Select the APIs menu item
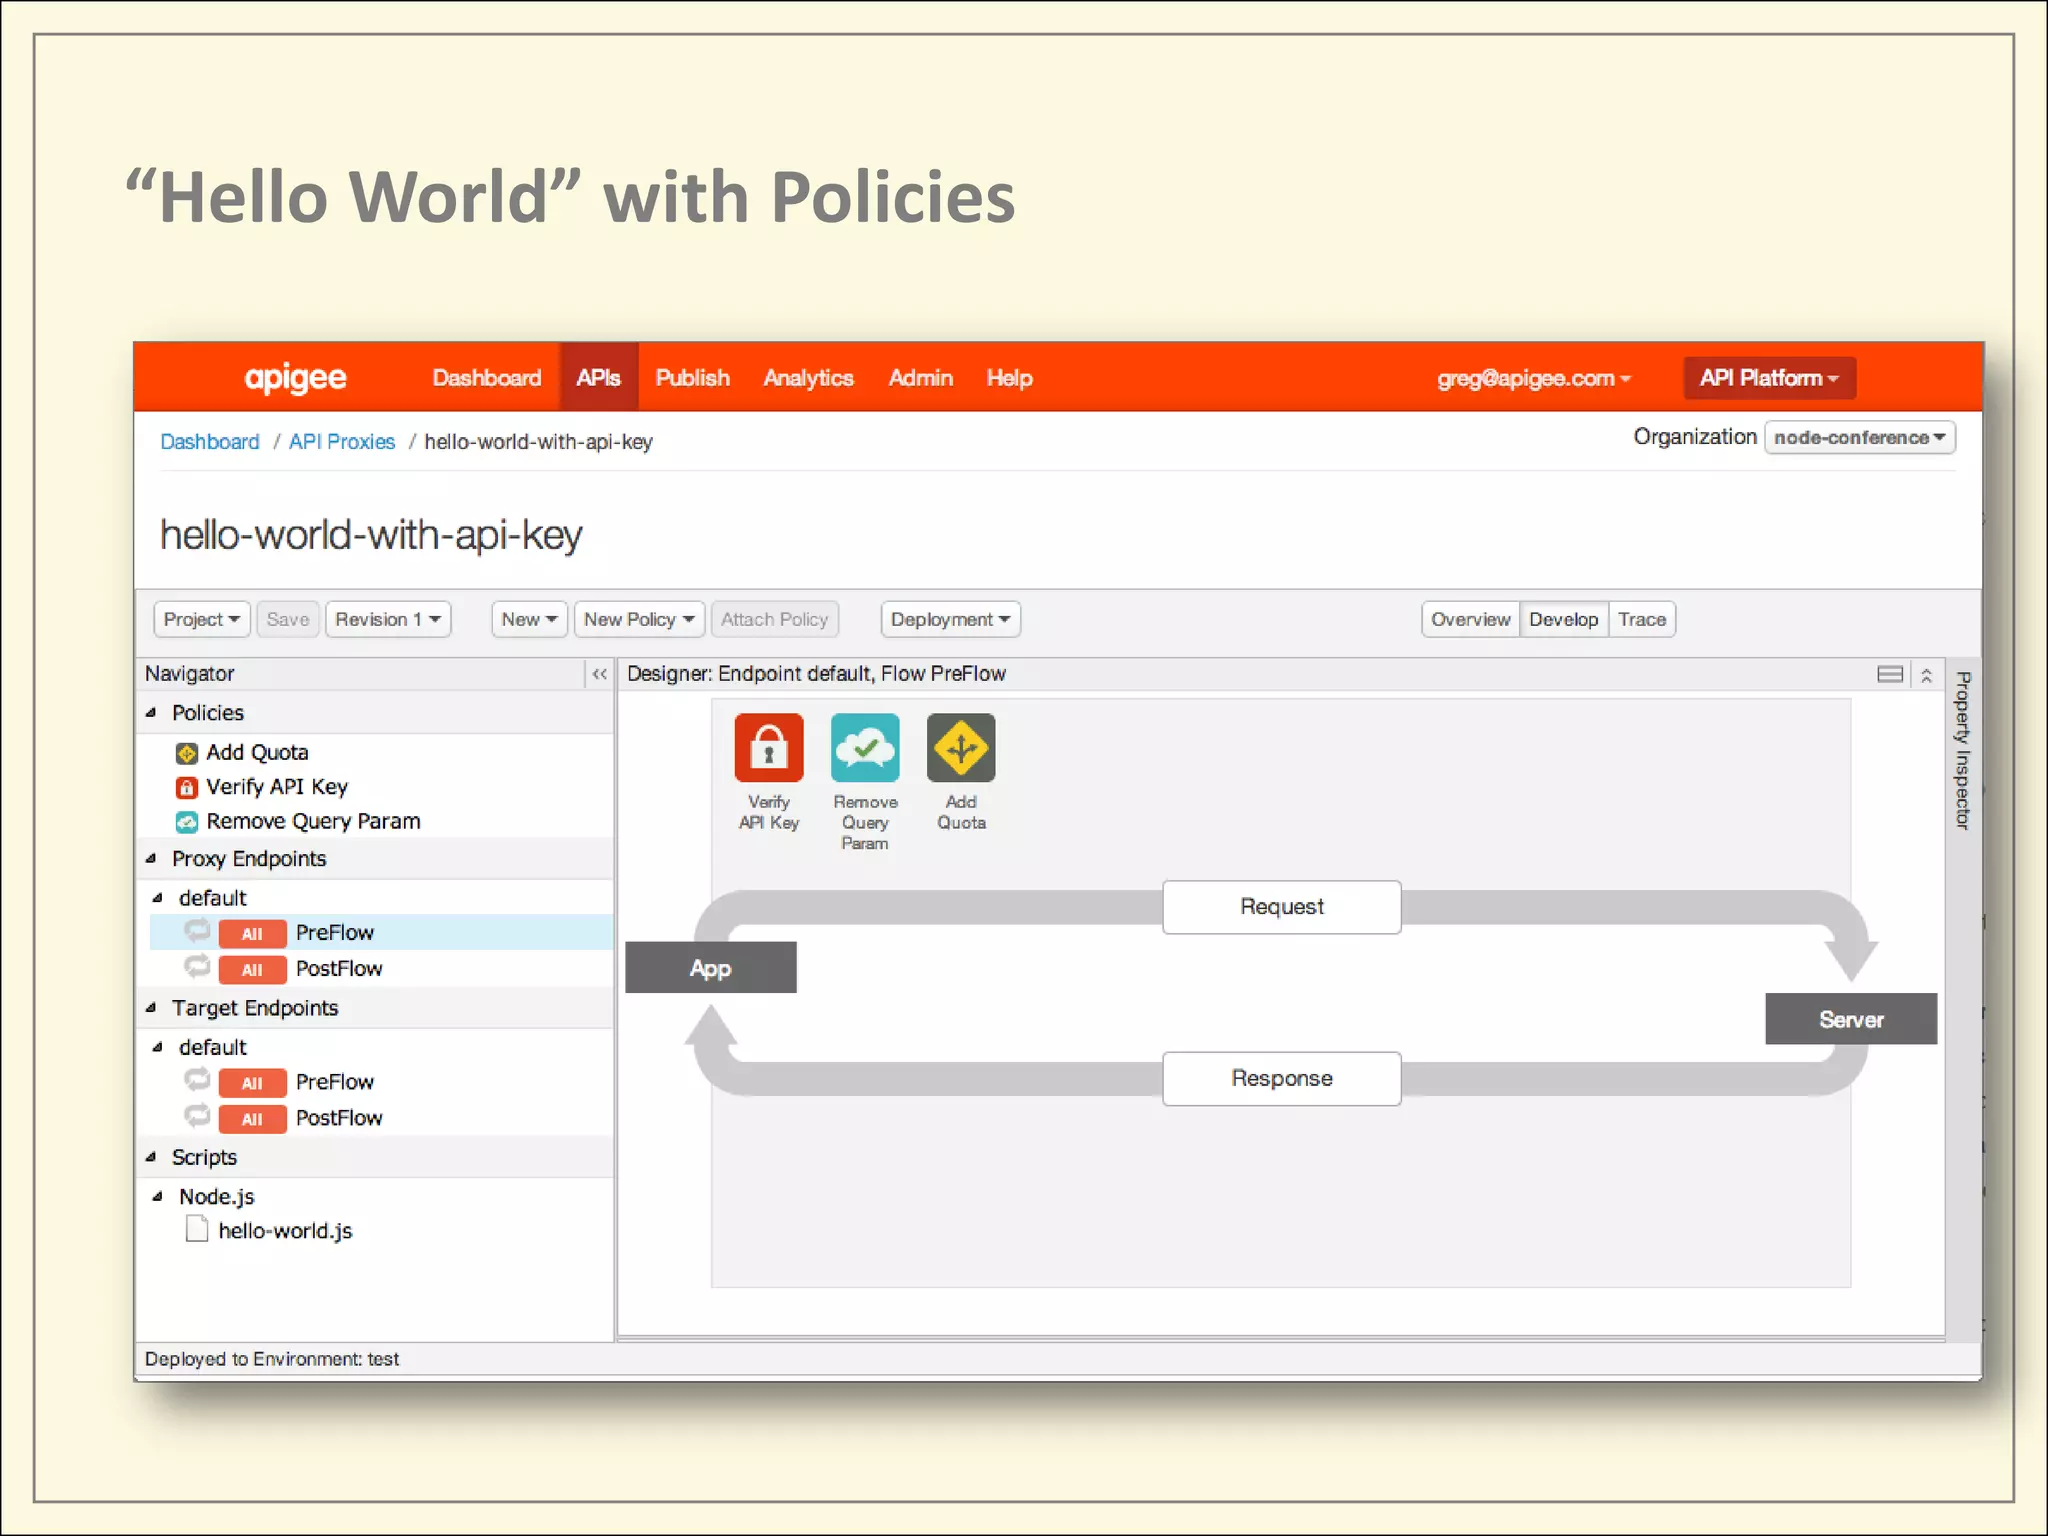Viewport: 2048px width, 1536px height. tap(598, 378)
